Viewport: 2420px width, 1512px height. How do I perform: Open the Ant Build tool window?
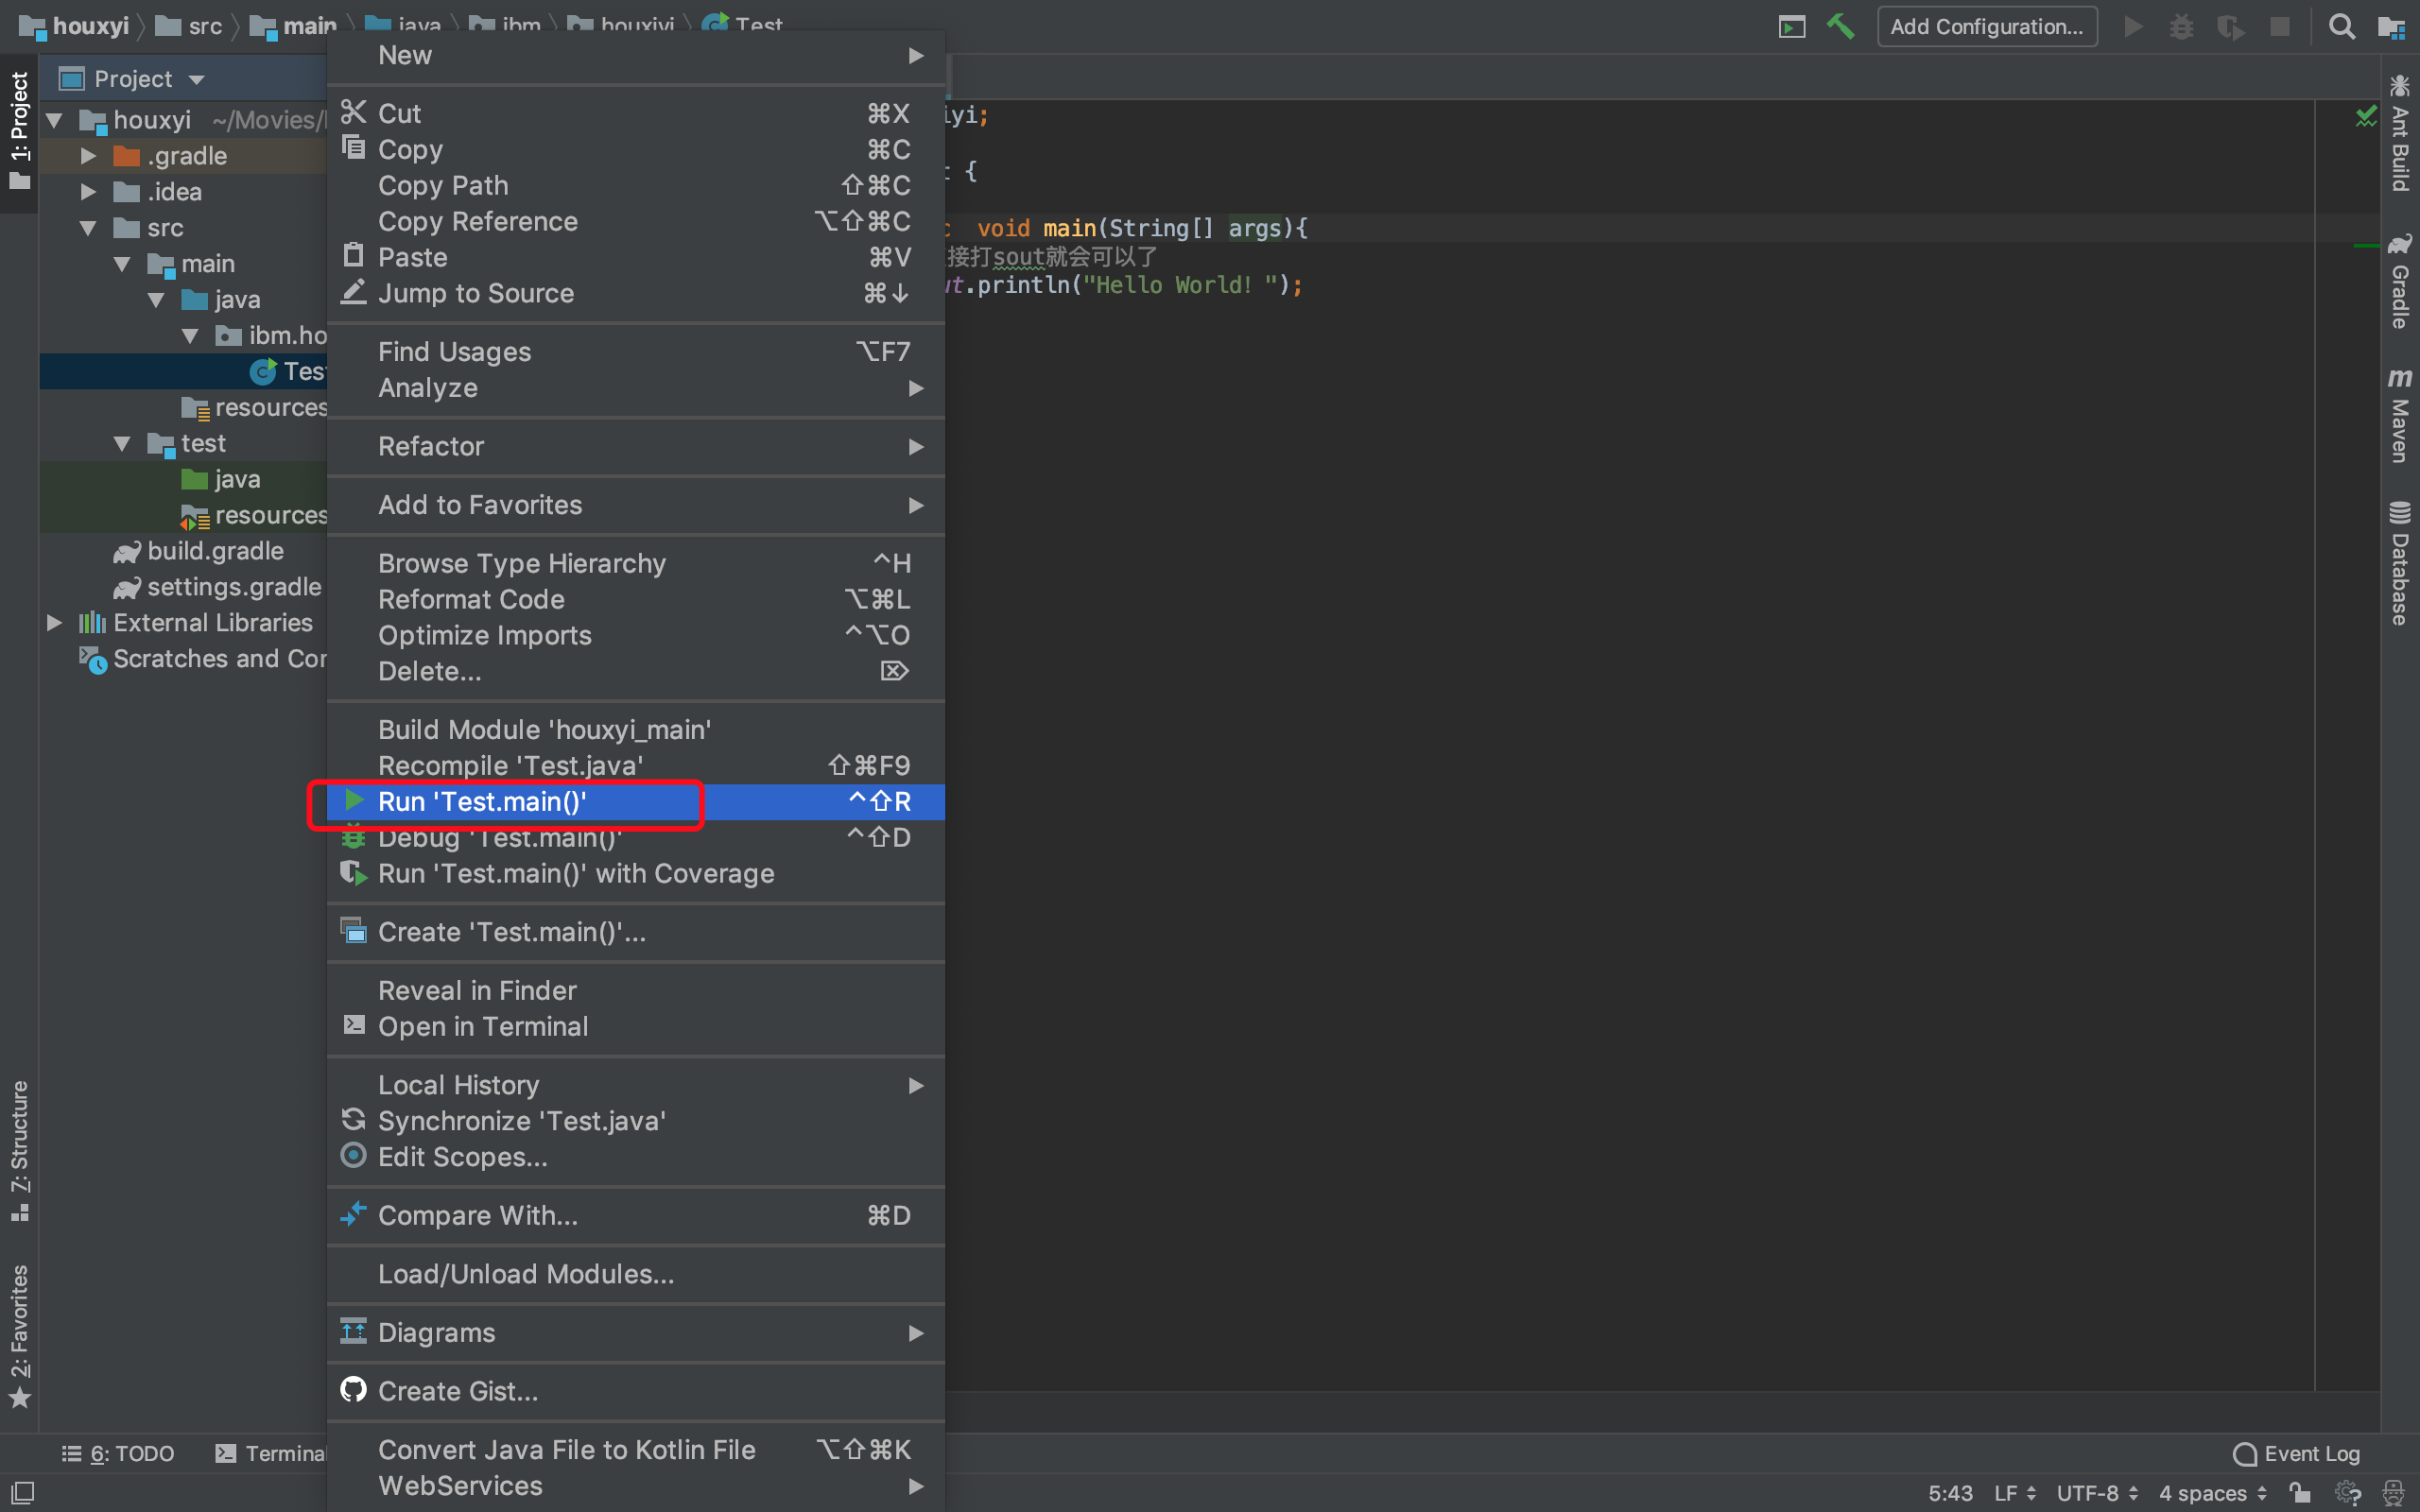(2399, 133)
